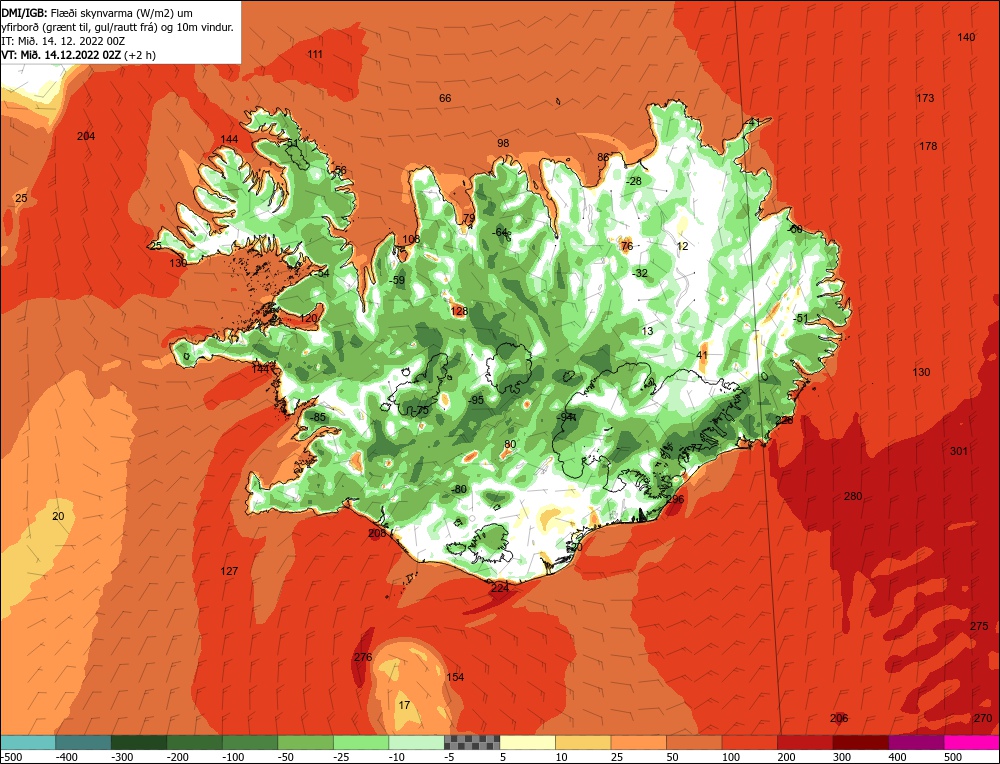The width and height of the screenshot is (1000, 764).
Task: Click the map value 280
Action: click(x=853, y=496)
